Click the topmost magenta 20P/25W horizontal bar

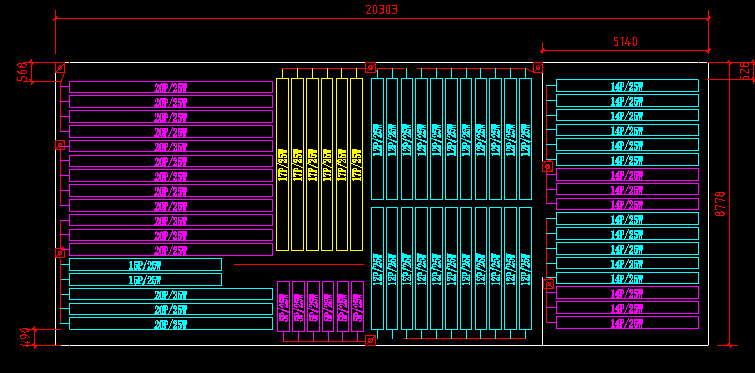coord(171,87)
